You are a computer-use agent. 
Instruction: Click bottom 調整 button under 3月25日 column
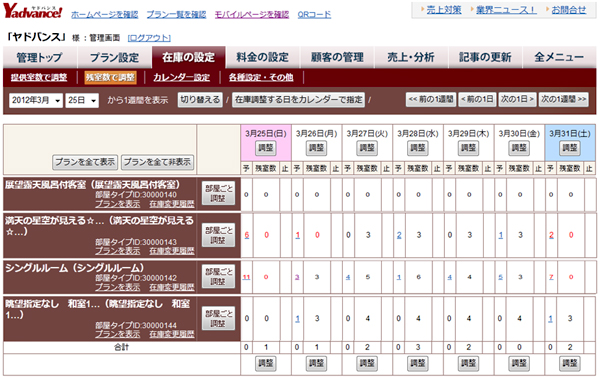(266, 363)
